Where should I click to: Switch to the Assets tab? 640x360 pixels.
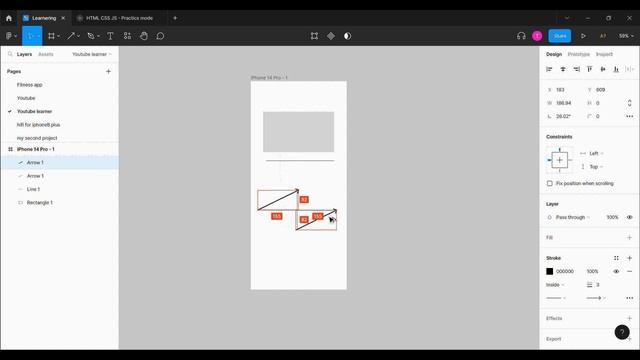point(46,54)
